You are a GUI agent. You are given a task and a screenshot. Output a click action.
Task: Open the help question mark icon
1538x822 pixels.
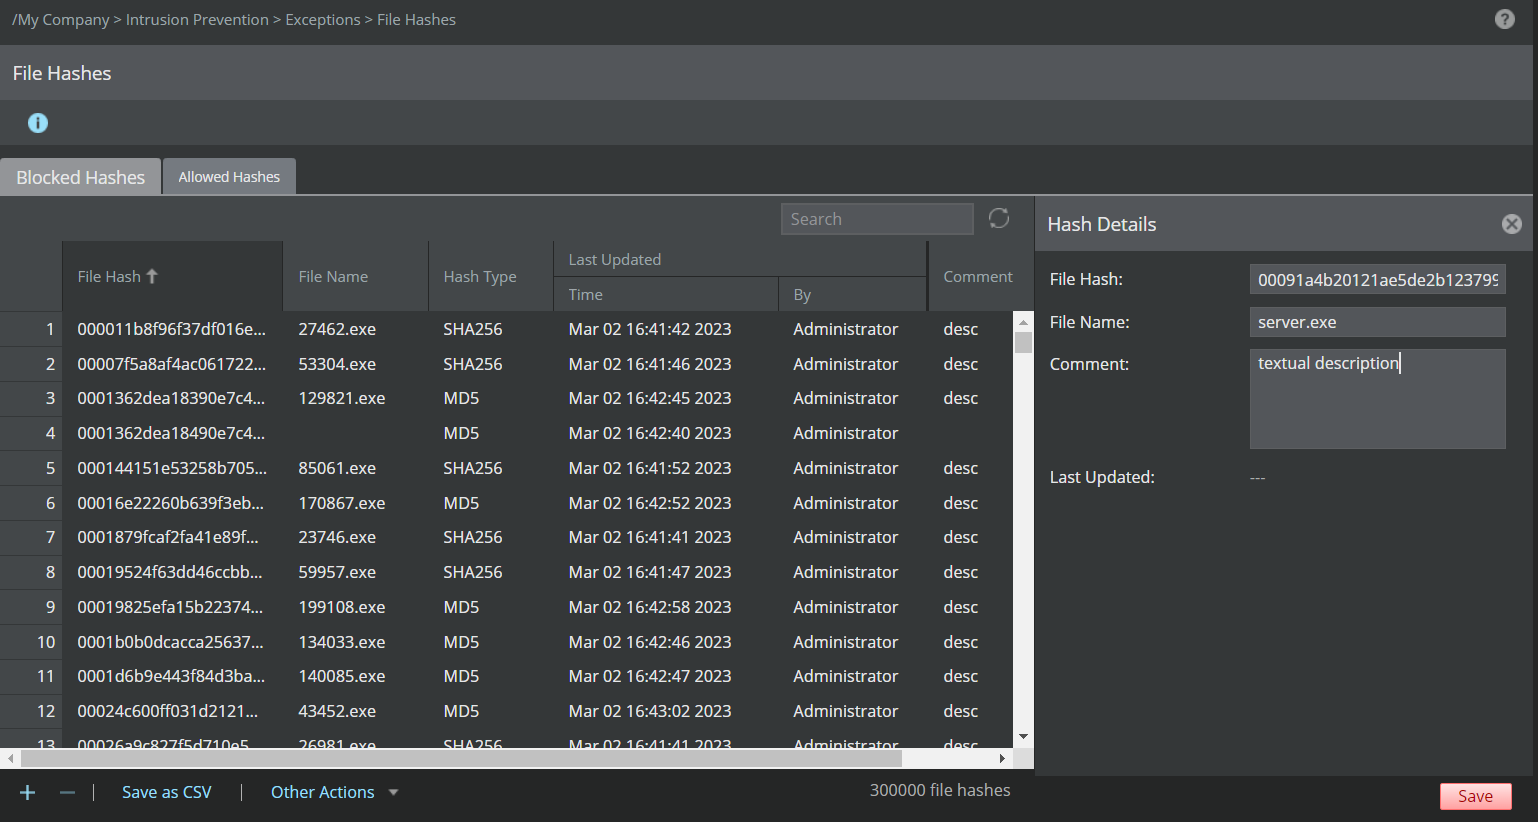[1504, 19]
